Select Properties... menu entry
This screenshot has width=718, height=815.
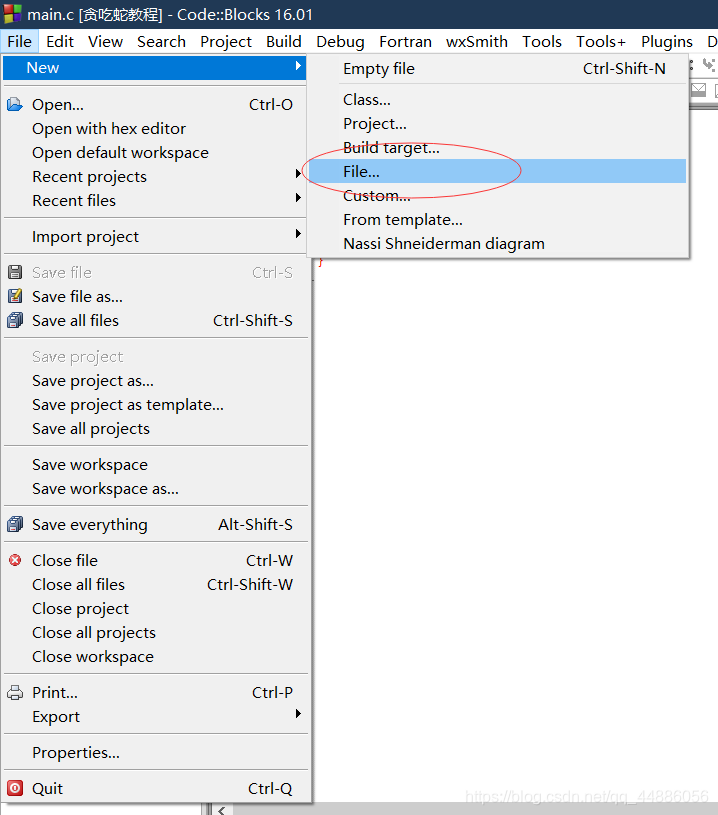pos(154,752)
